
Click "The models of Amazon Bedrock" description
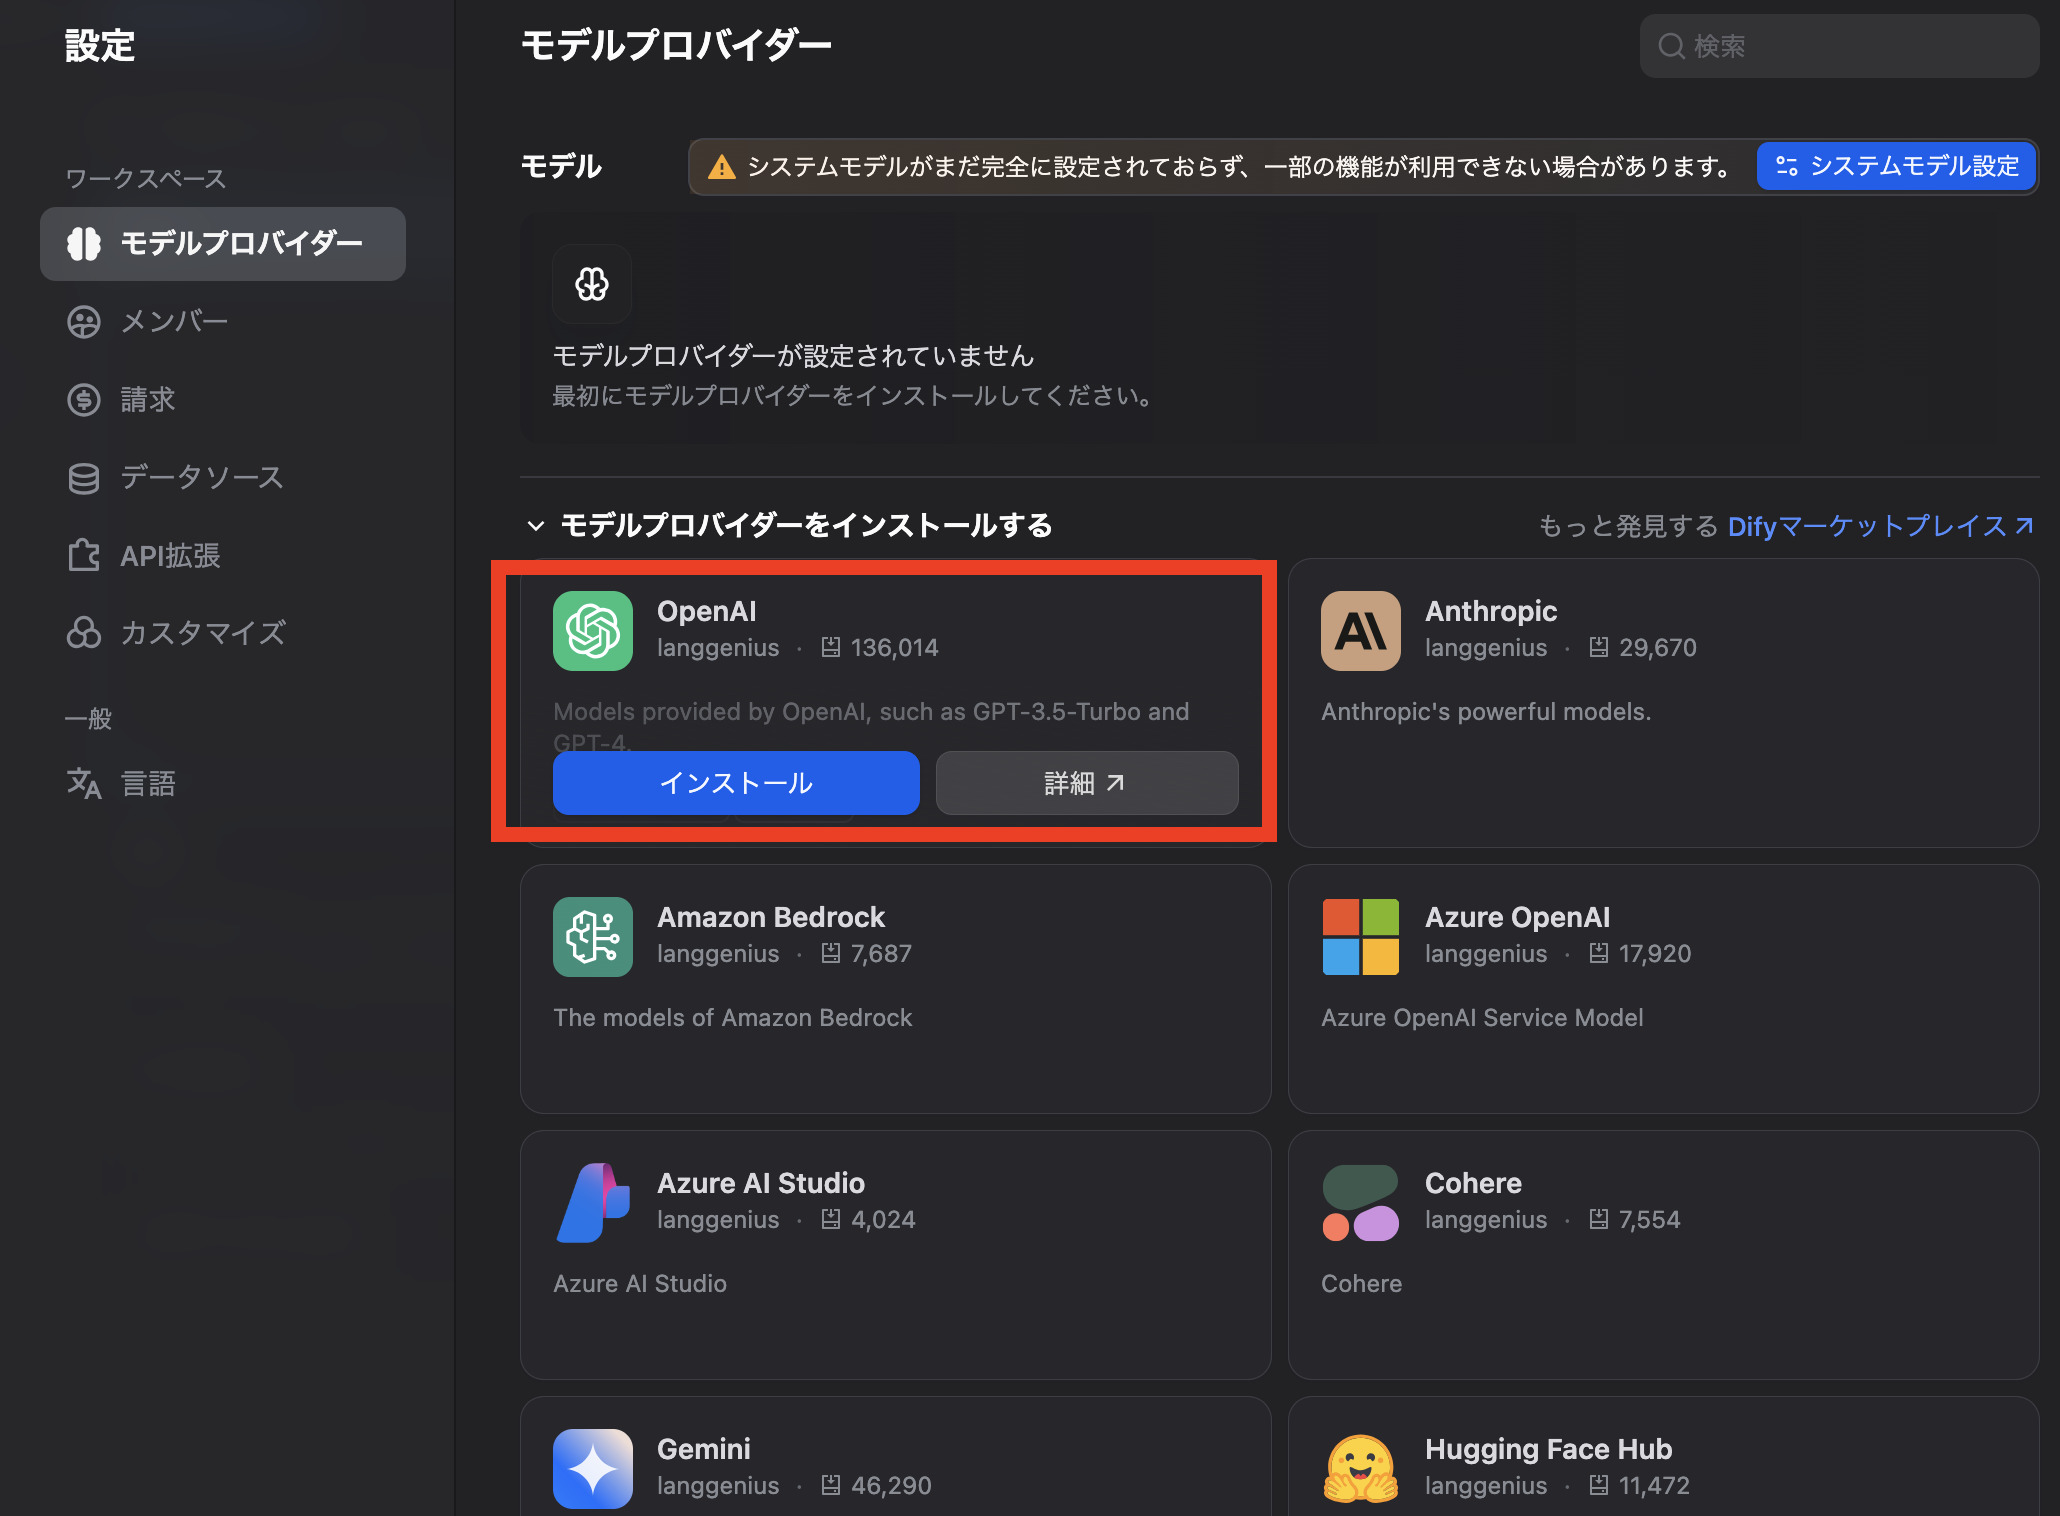(733, 1018)
